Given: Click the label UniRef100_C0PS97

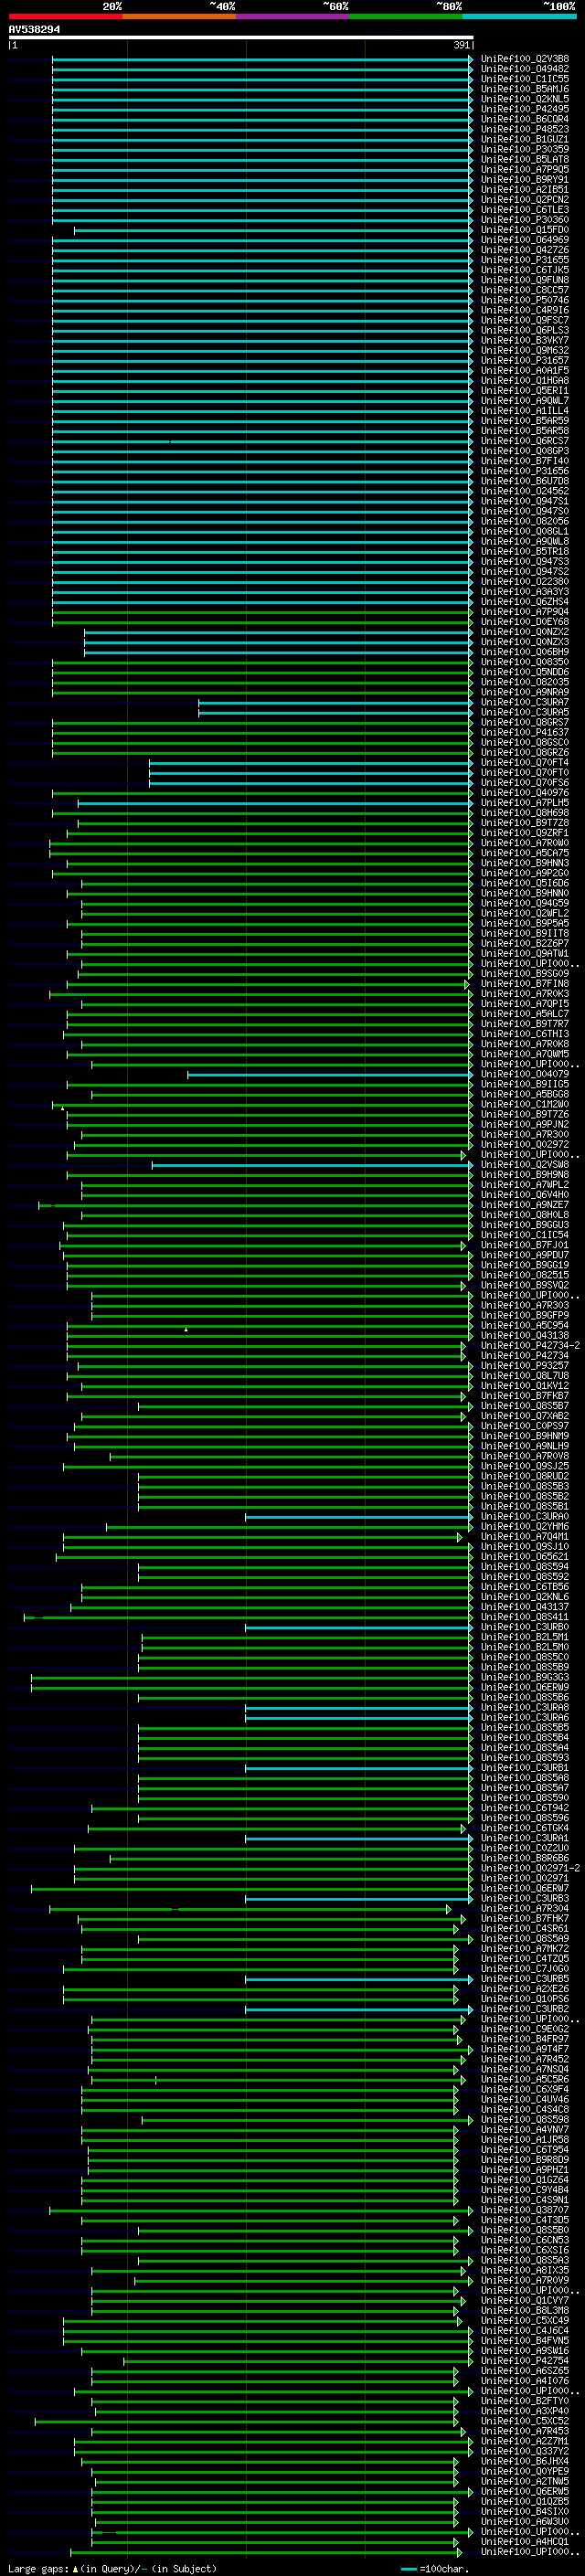Looking at the screenshot, I should point(525,1426).
